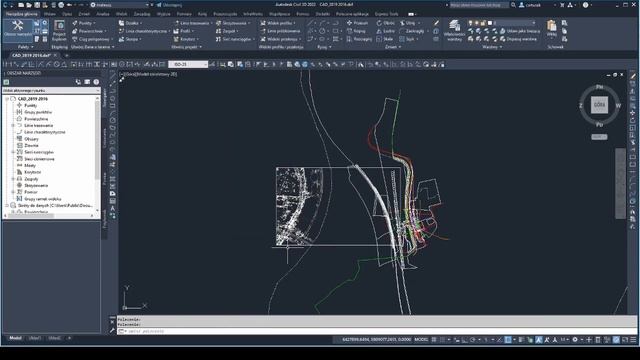Click the toolspace help question-mark icon
This screenshot has height=360, width=640.
[x=96, y=82]
